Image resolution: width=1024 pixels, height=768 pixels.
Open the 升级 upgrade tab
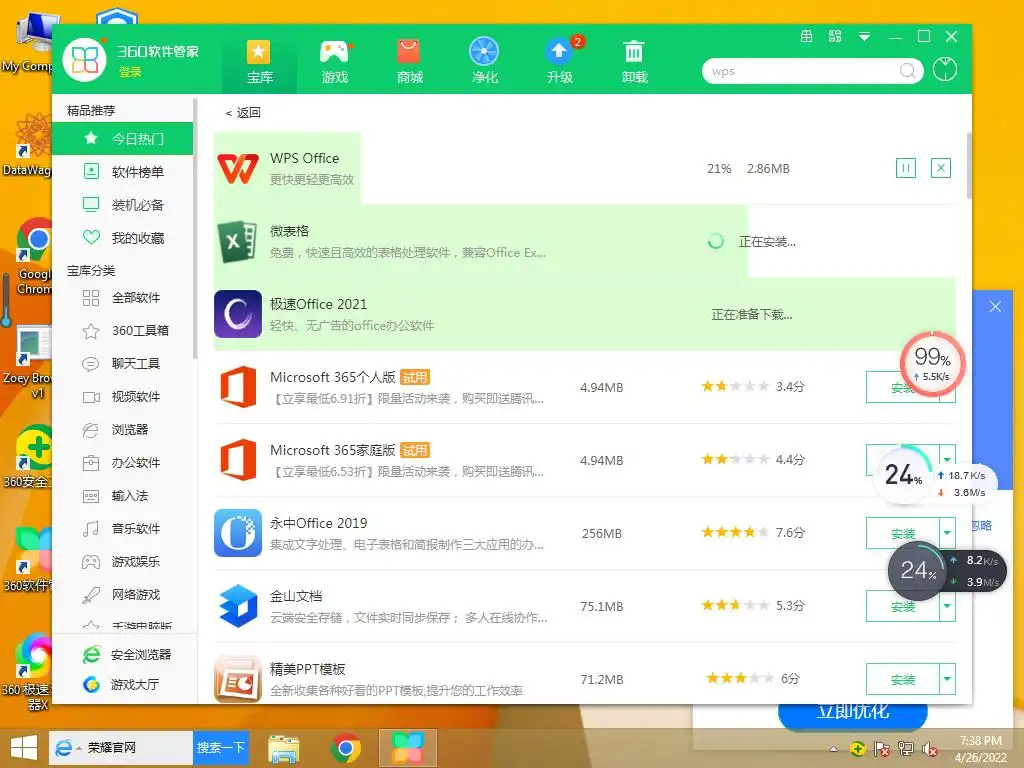(560, 61)
